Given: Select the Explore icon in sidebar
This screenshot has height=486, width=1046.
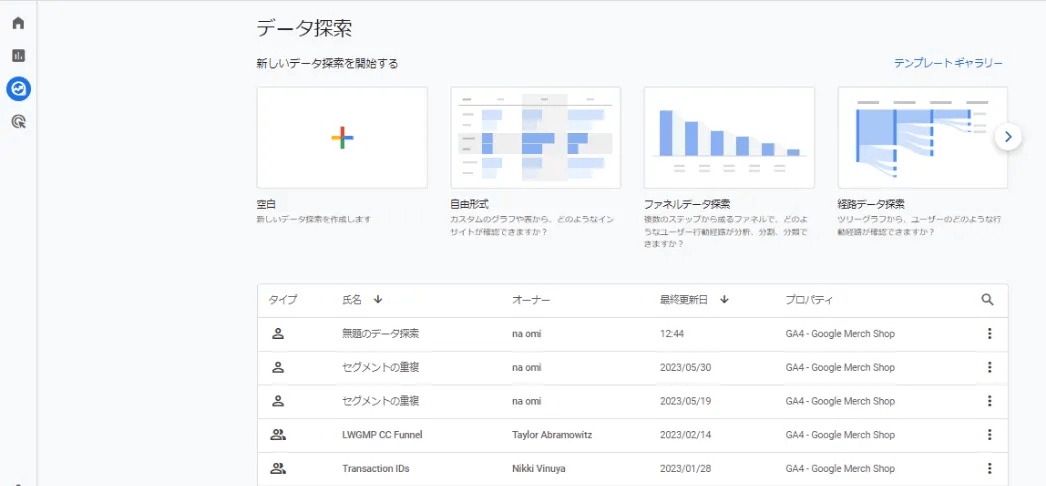Looking at the screenshot, I should click(18, 89).
